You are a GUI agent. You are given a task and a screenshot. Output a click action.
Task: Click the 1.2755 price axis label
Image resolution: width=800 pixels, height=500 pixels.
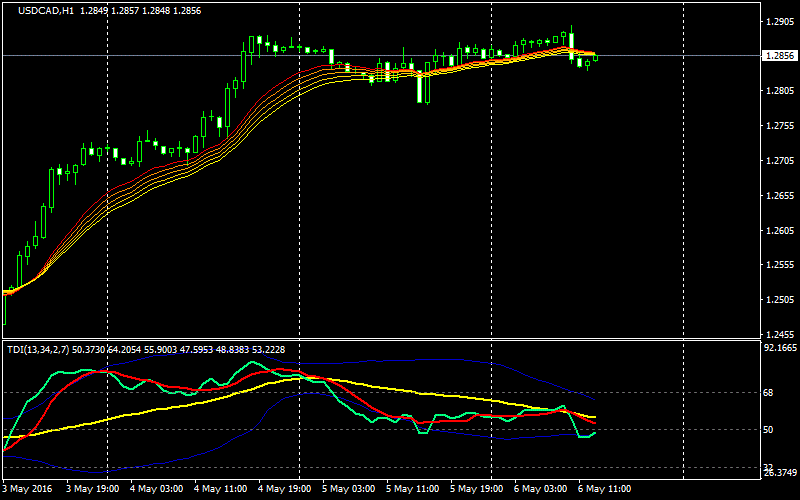[778, 126]
